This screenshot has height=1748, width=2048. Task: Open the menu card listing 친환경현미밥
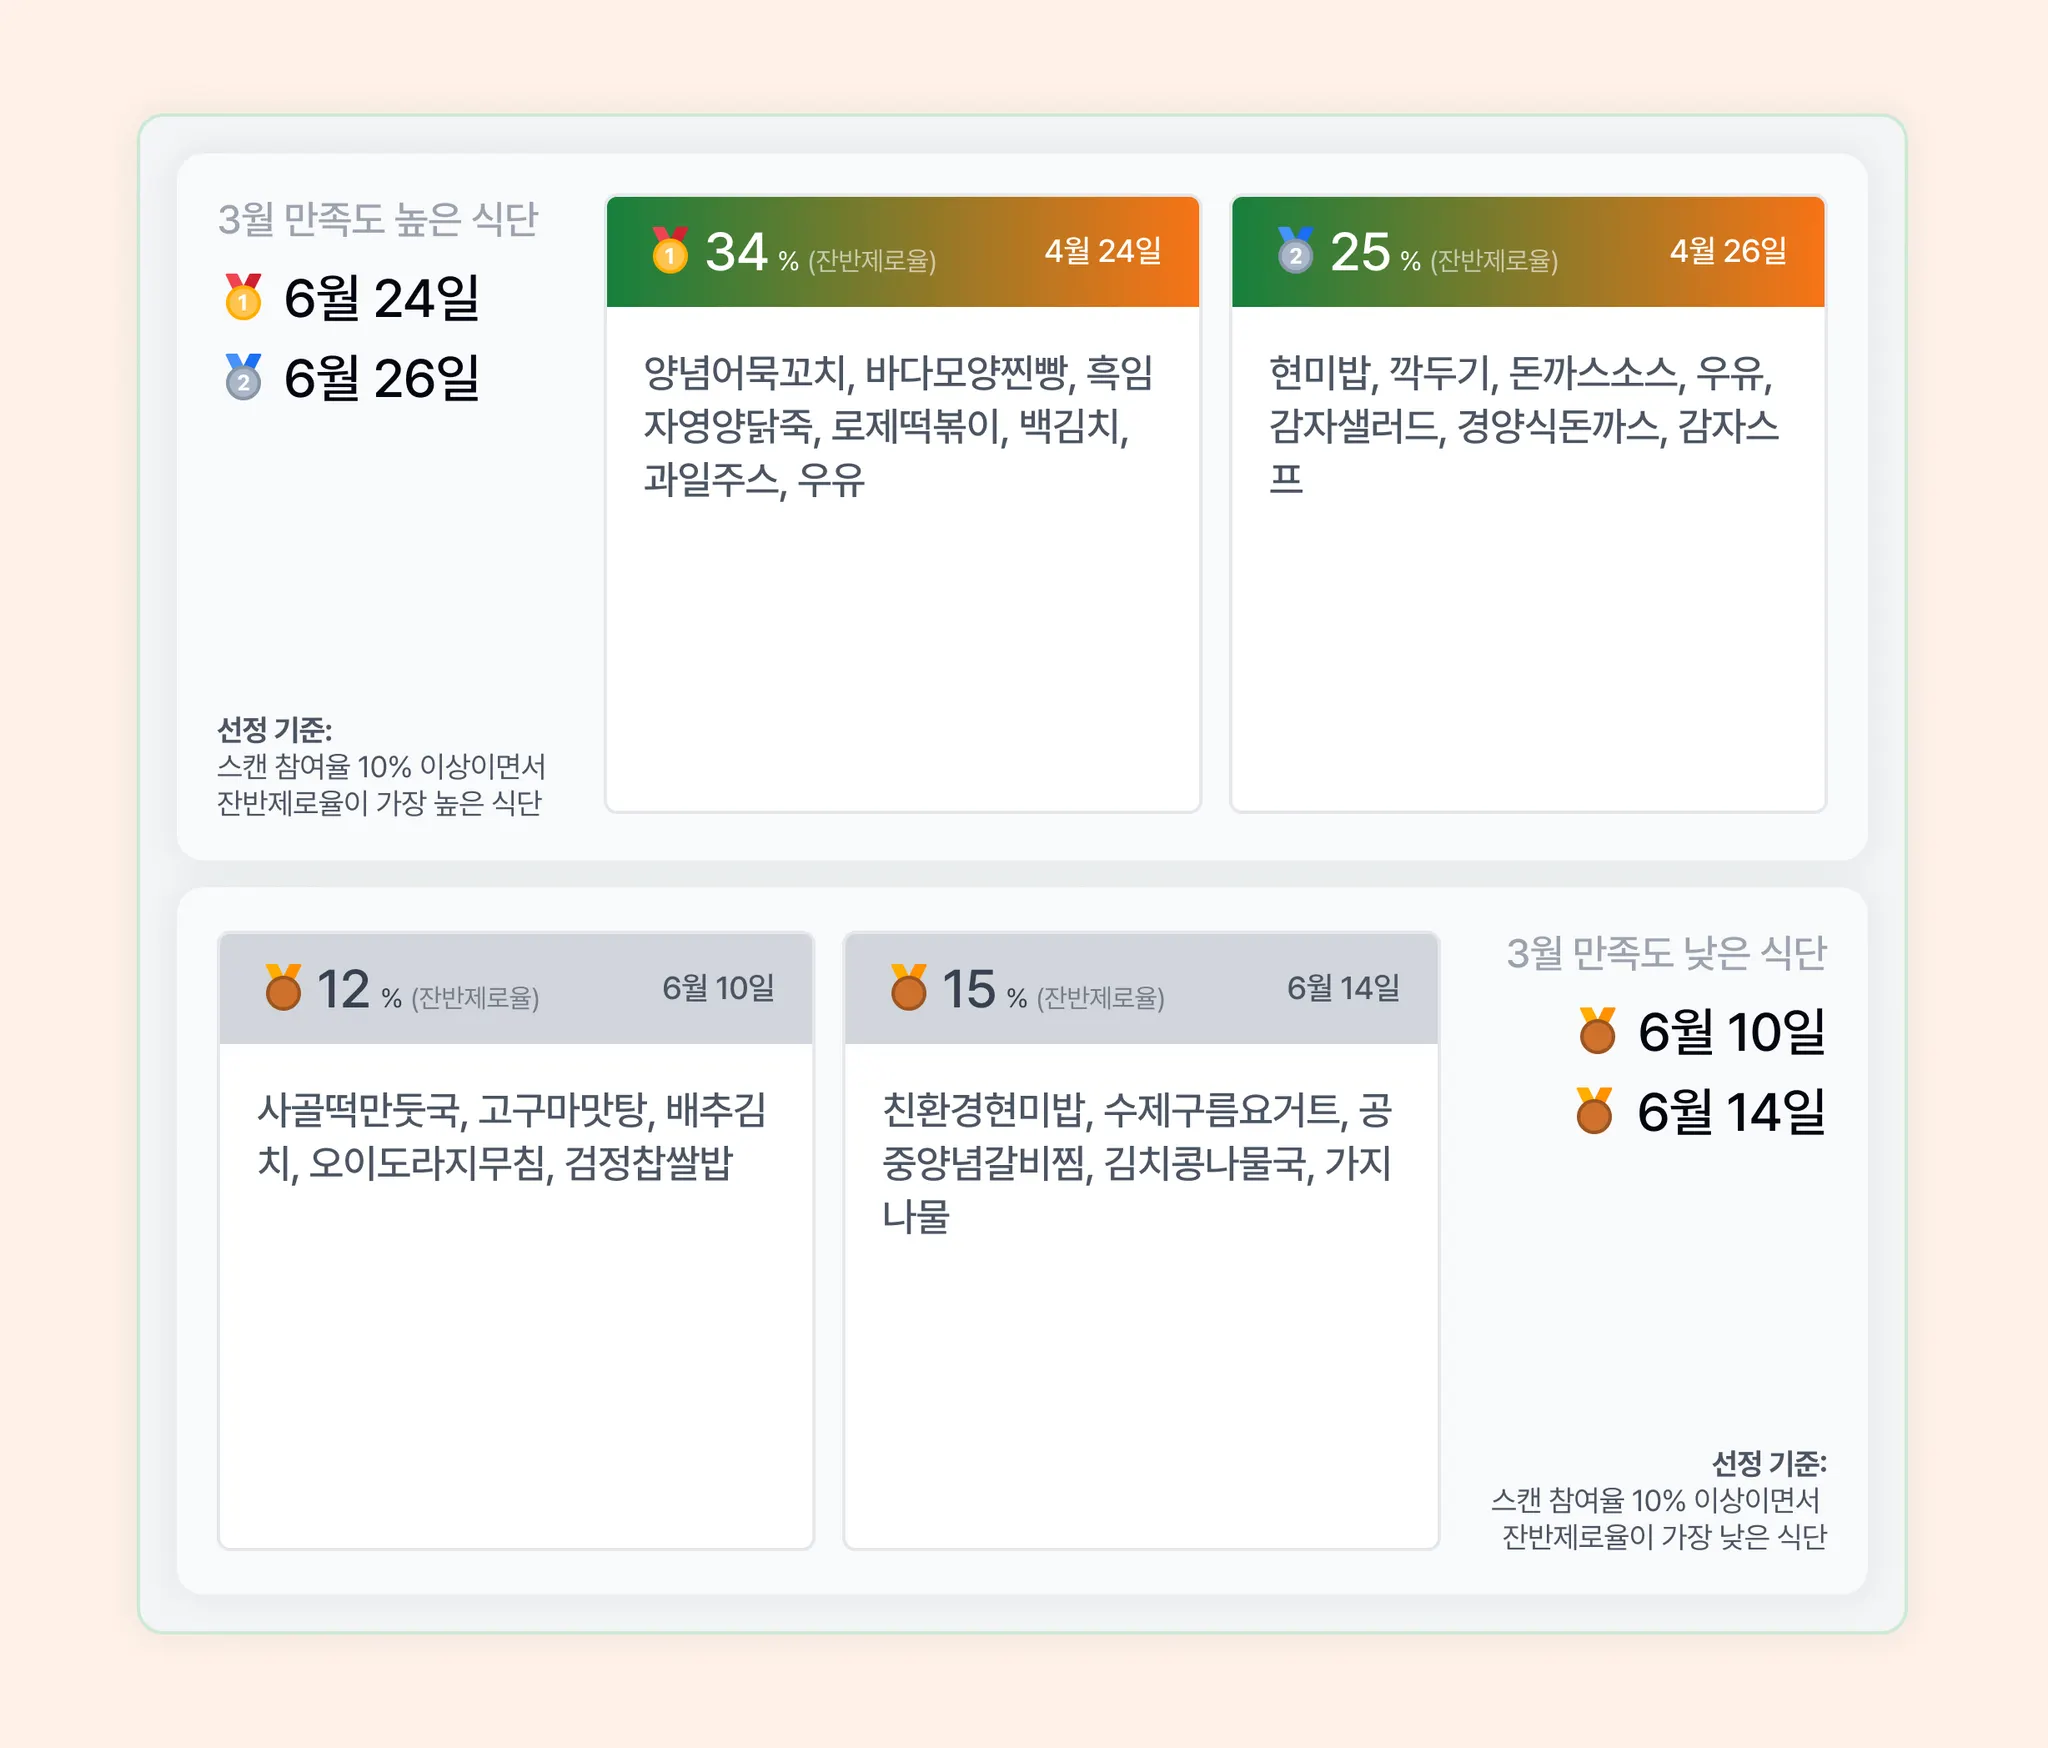click(1141, 1241)
